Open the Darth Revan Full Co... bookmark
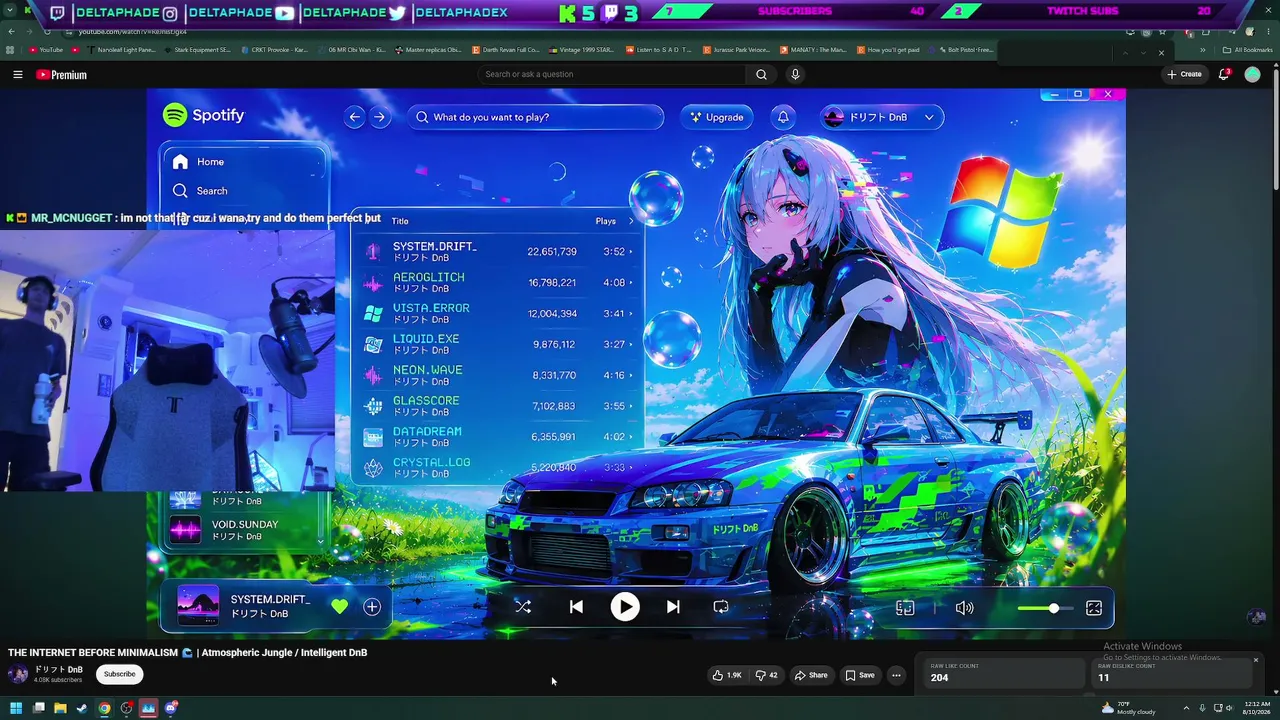This screenshot has width=1280, height=720. (508, 50)
